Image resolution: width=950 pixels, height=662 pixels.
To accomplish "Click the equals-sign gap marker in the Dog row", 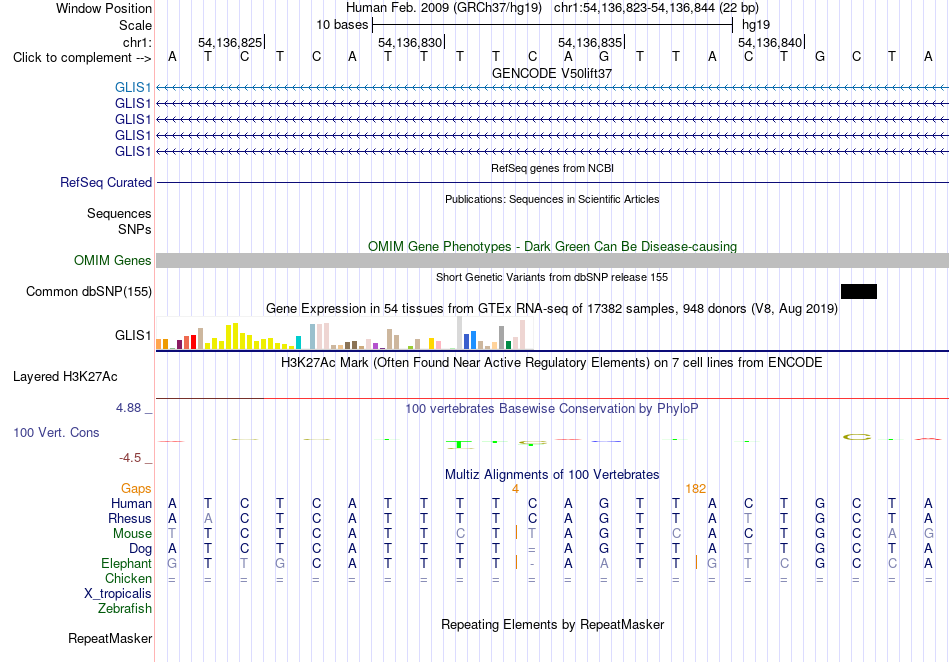I will (532, 549).
